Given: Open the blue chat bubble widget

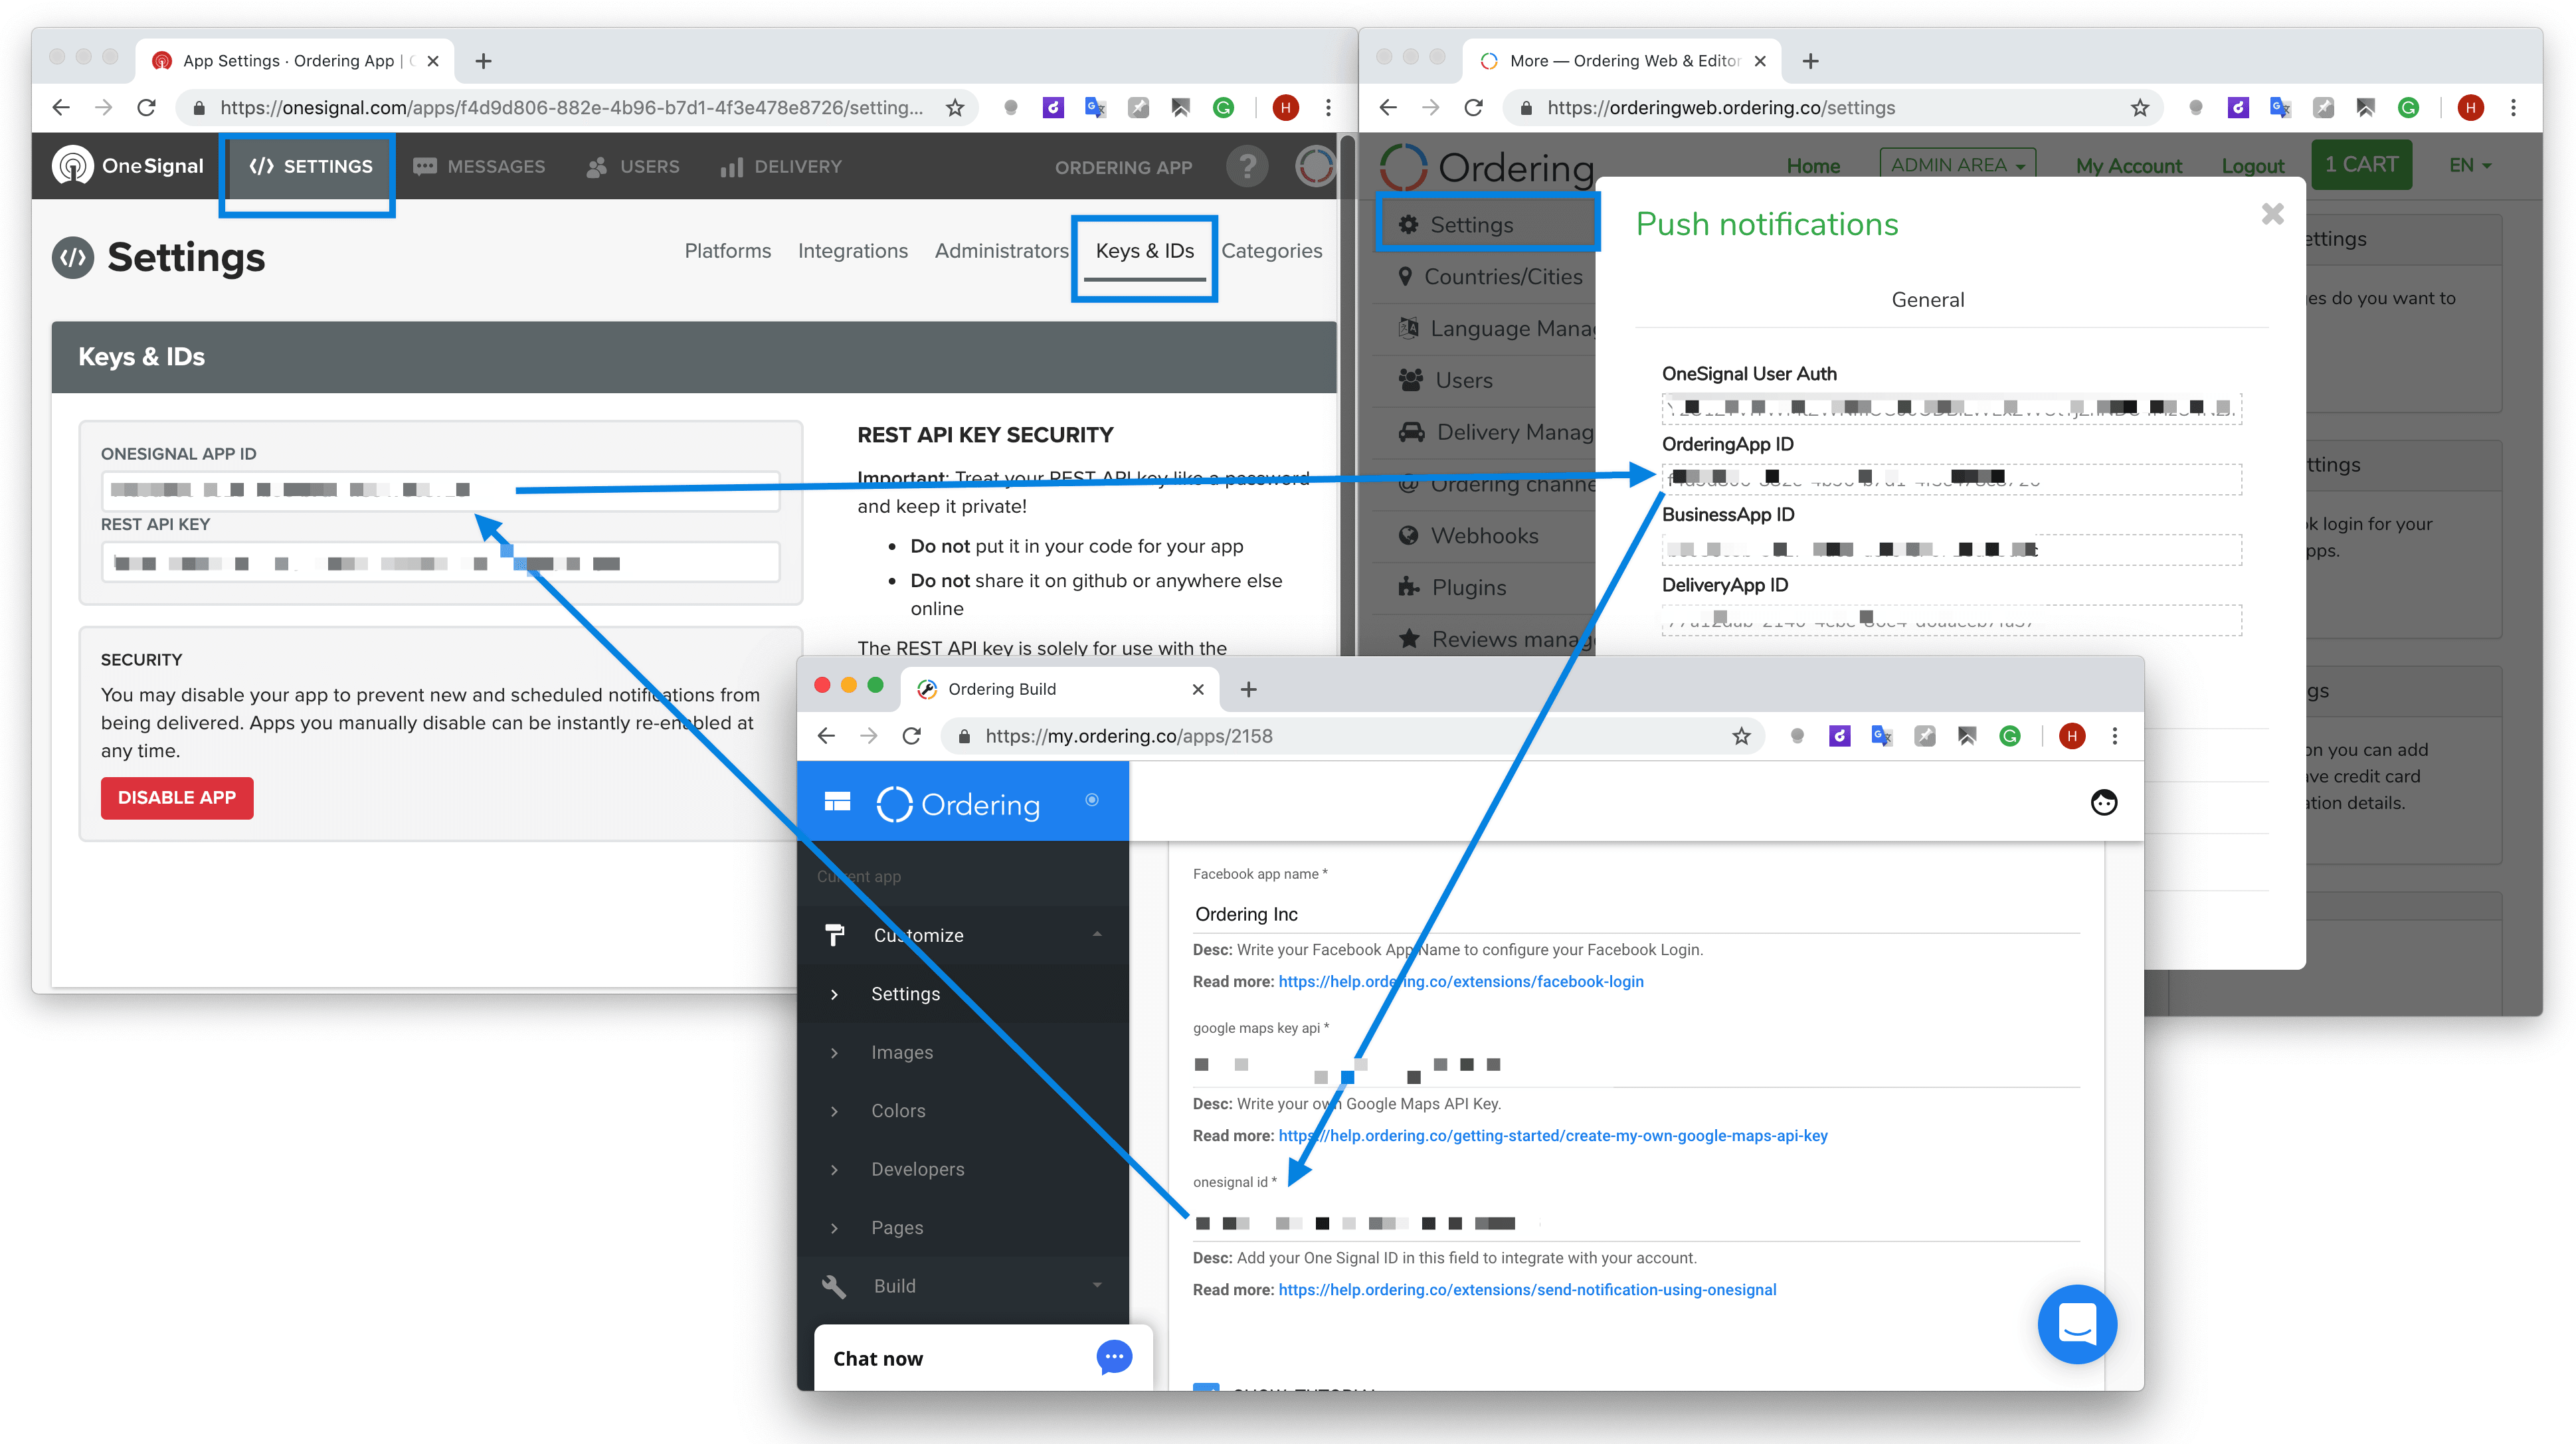Looking at the screenshot, I should click(2077, 1324).
